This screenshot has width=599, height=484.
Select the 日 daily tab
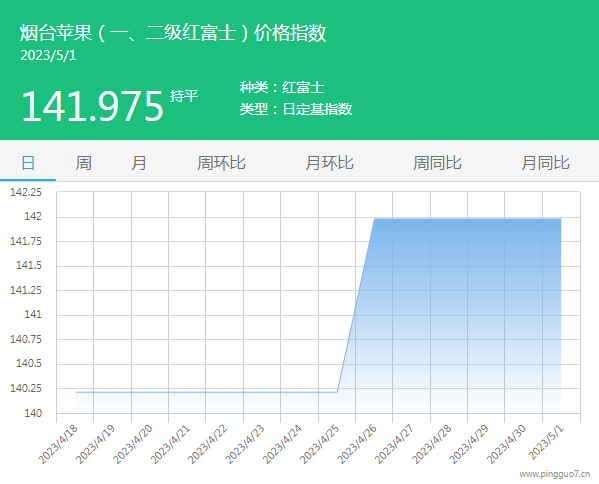28,163
